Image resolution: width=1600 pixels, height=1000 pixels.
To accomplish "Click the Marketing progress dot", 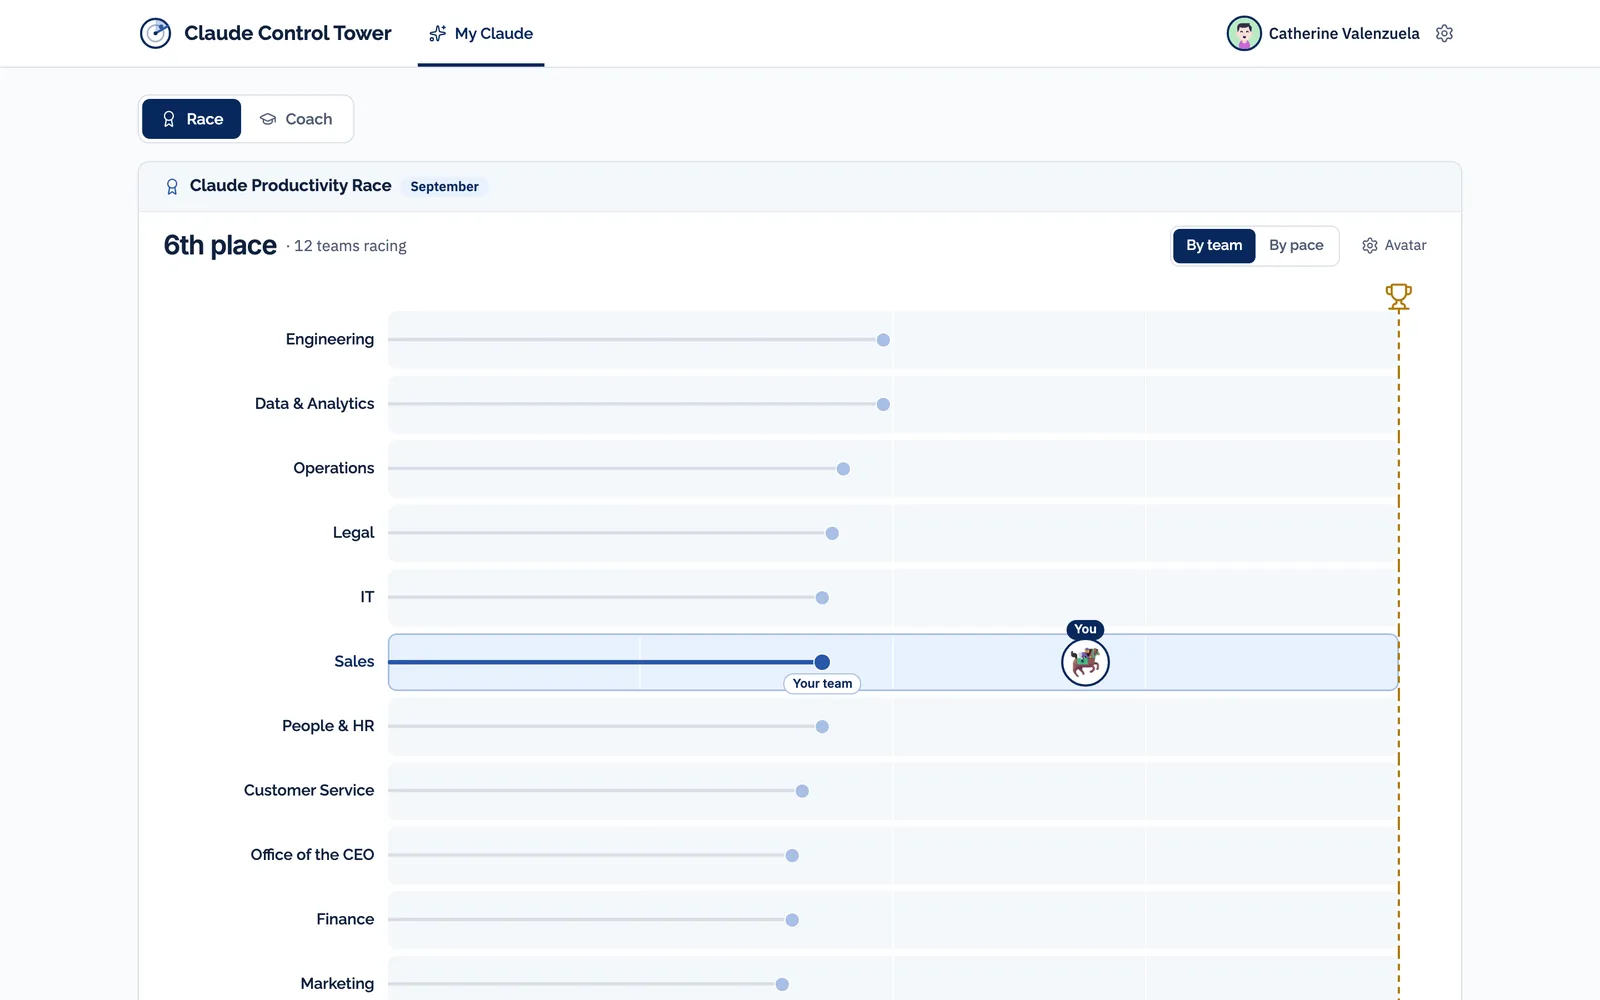I will pos(782,985).
